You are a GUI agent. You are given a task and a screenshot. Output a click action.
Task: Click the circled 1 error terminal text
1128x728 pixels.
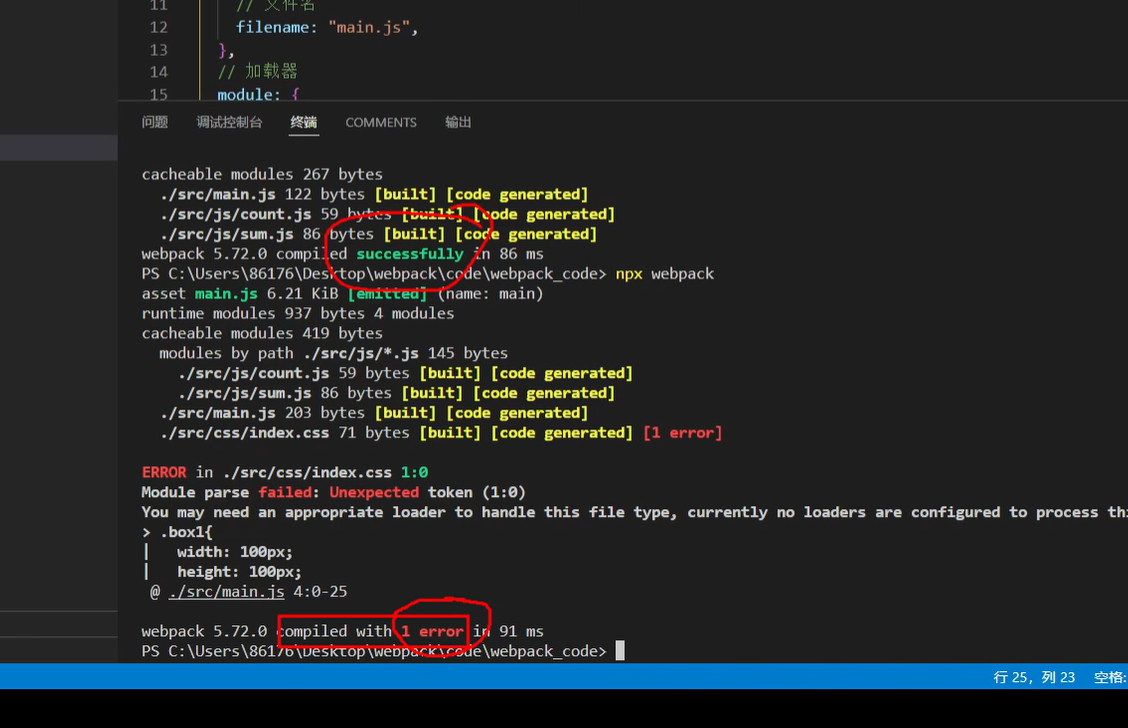[431, 631]
